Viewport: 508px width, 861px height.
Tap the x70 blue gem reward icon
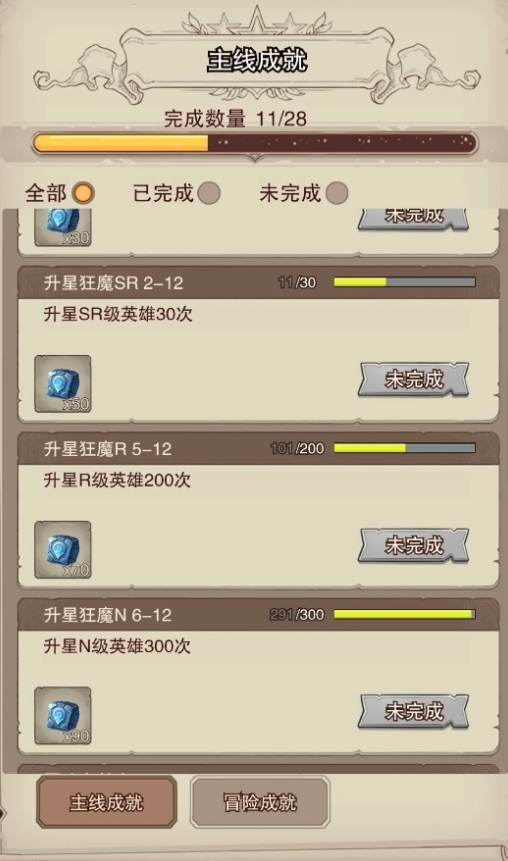point(63,550)
